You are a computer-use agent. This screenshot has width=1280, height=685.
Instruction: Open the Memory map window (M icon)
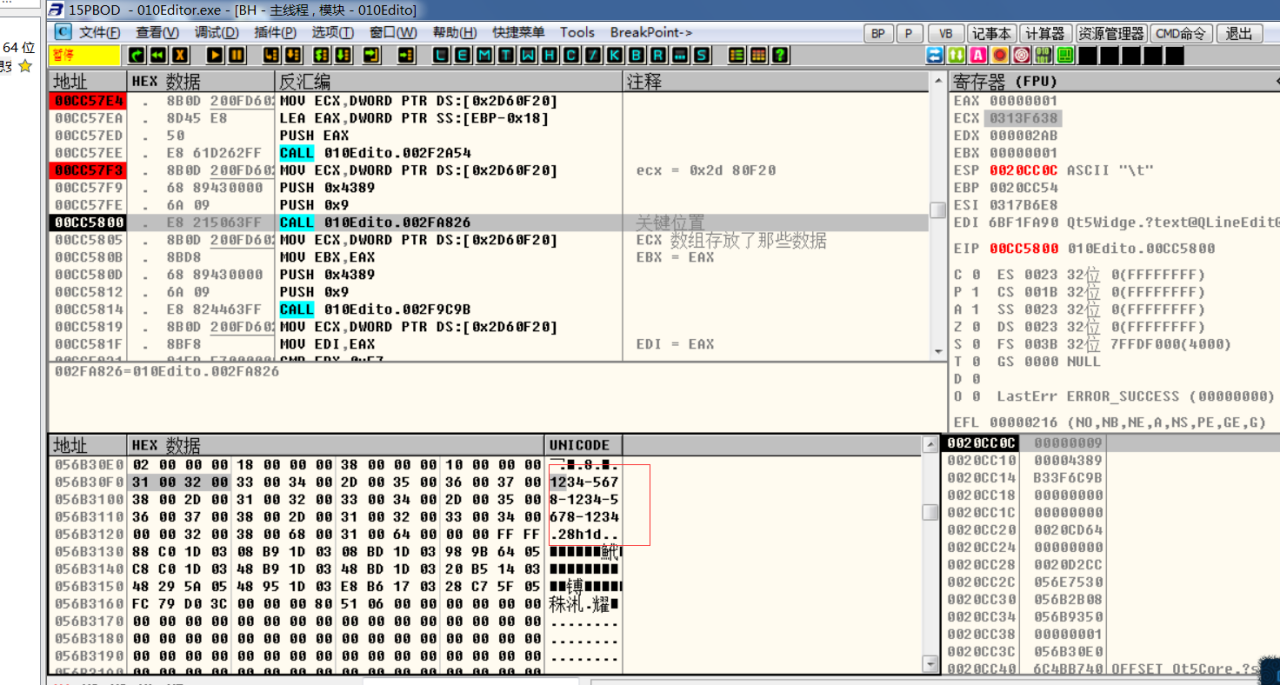coord(484,55)
